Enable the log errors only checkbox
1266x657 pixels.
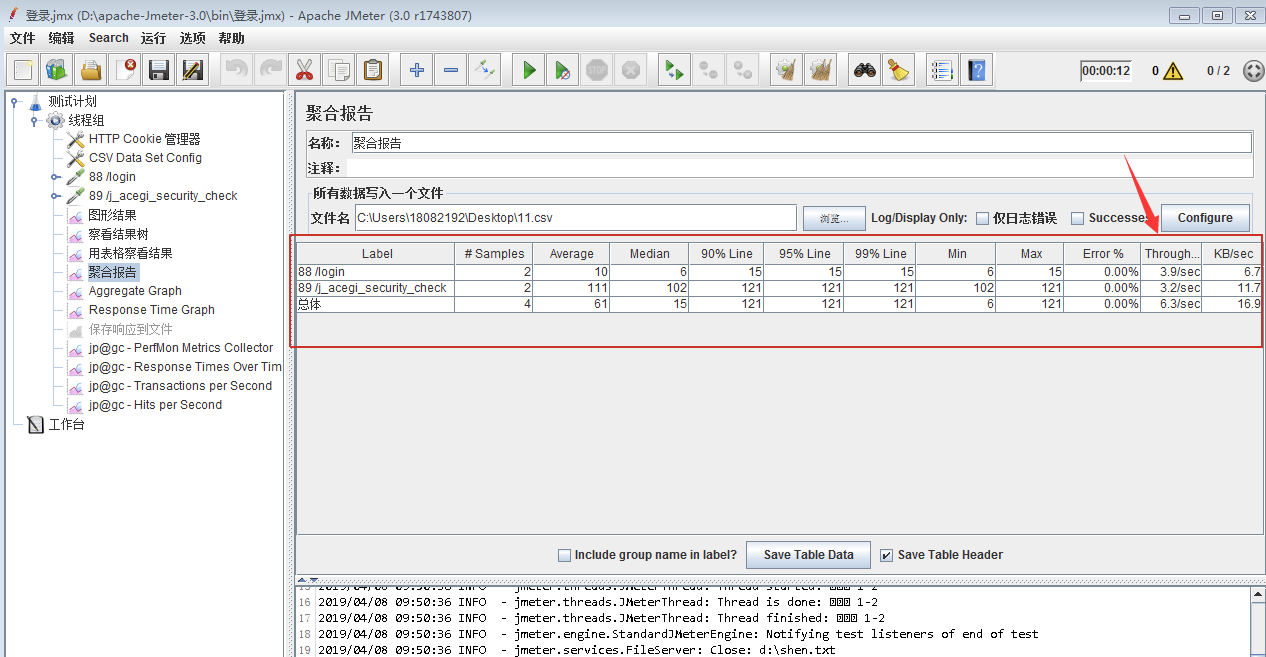point(983,218)
